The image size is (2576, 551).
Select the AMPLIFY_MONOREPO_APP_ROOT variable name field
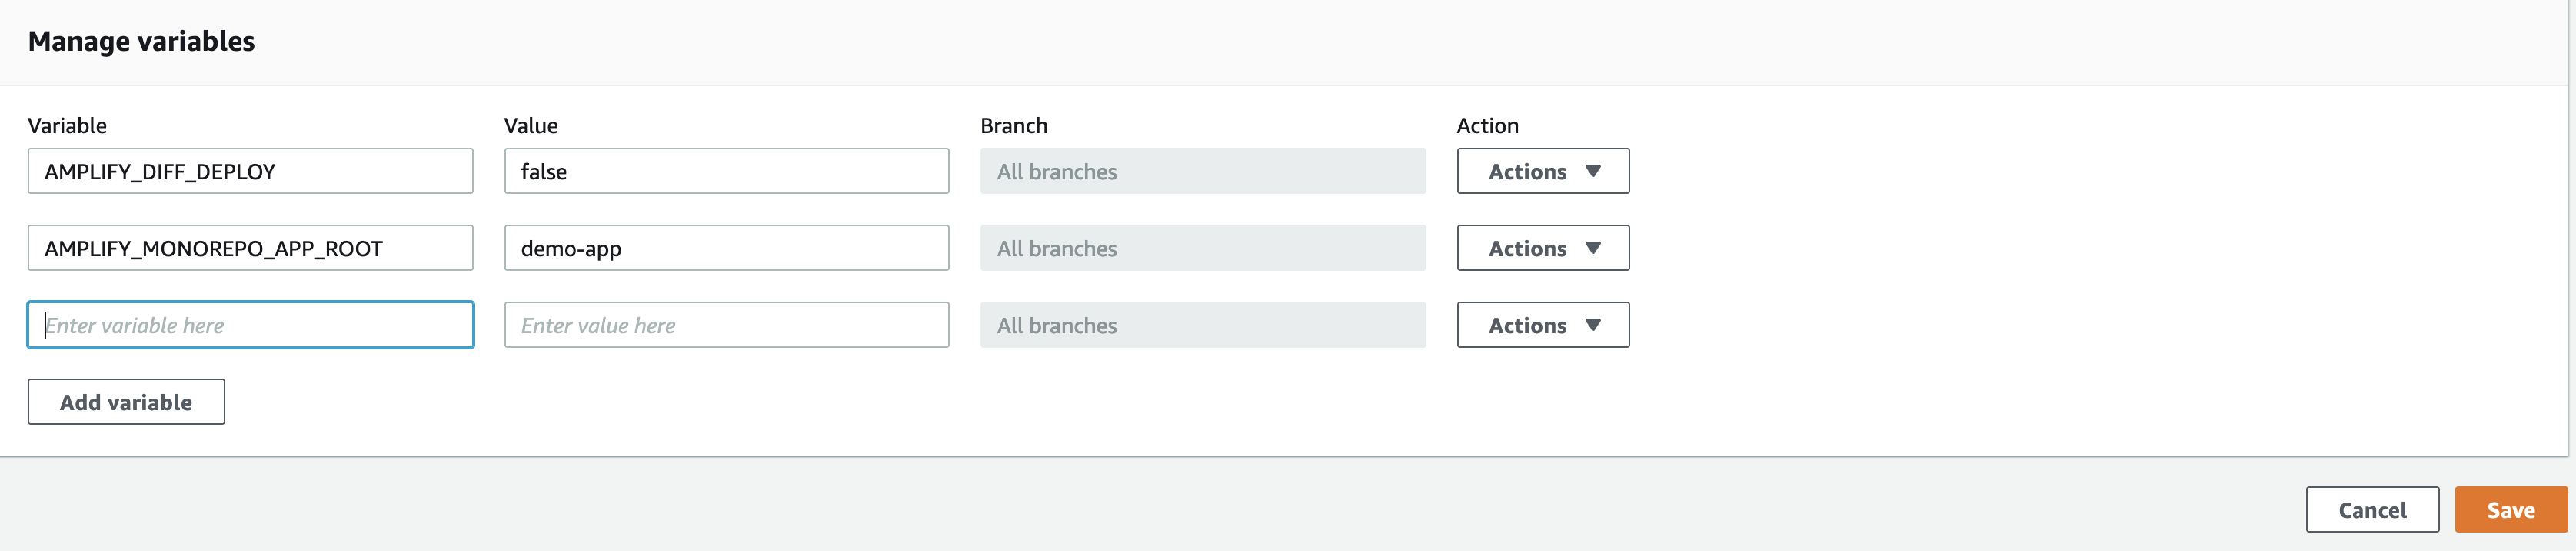pyautogui.click(x=249, y=248)
